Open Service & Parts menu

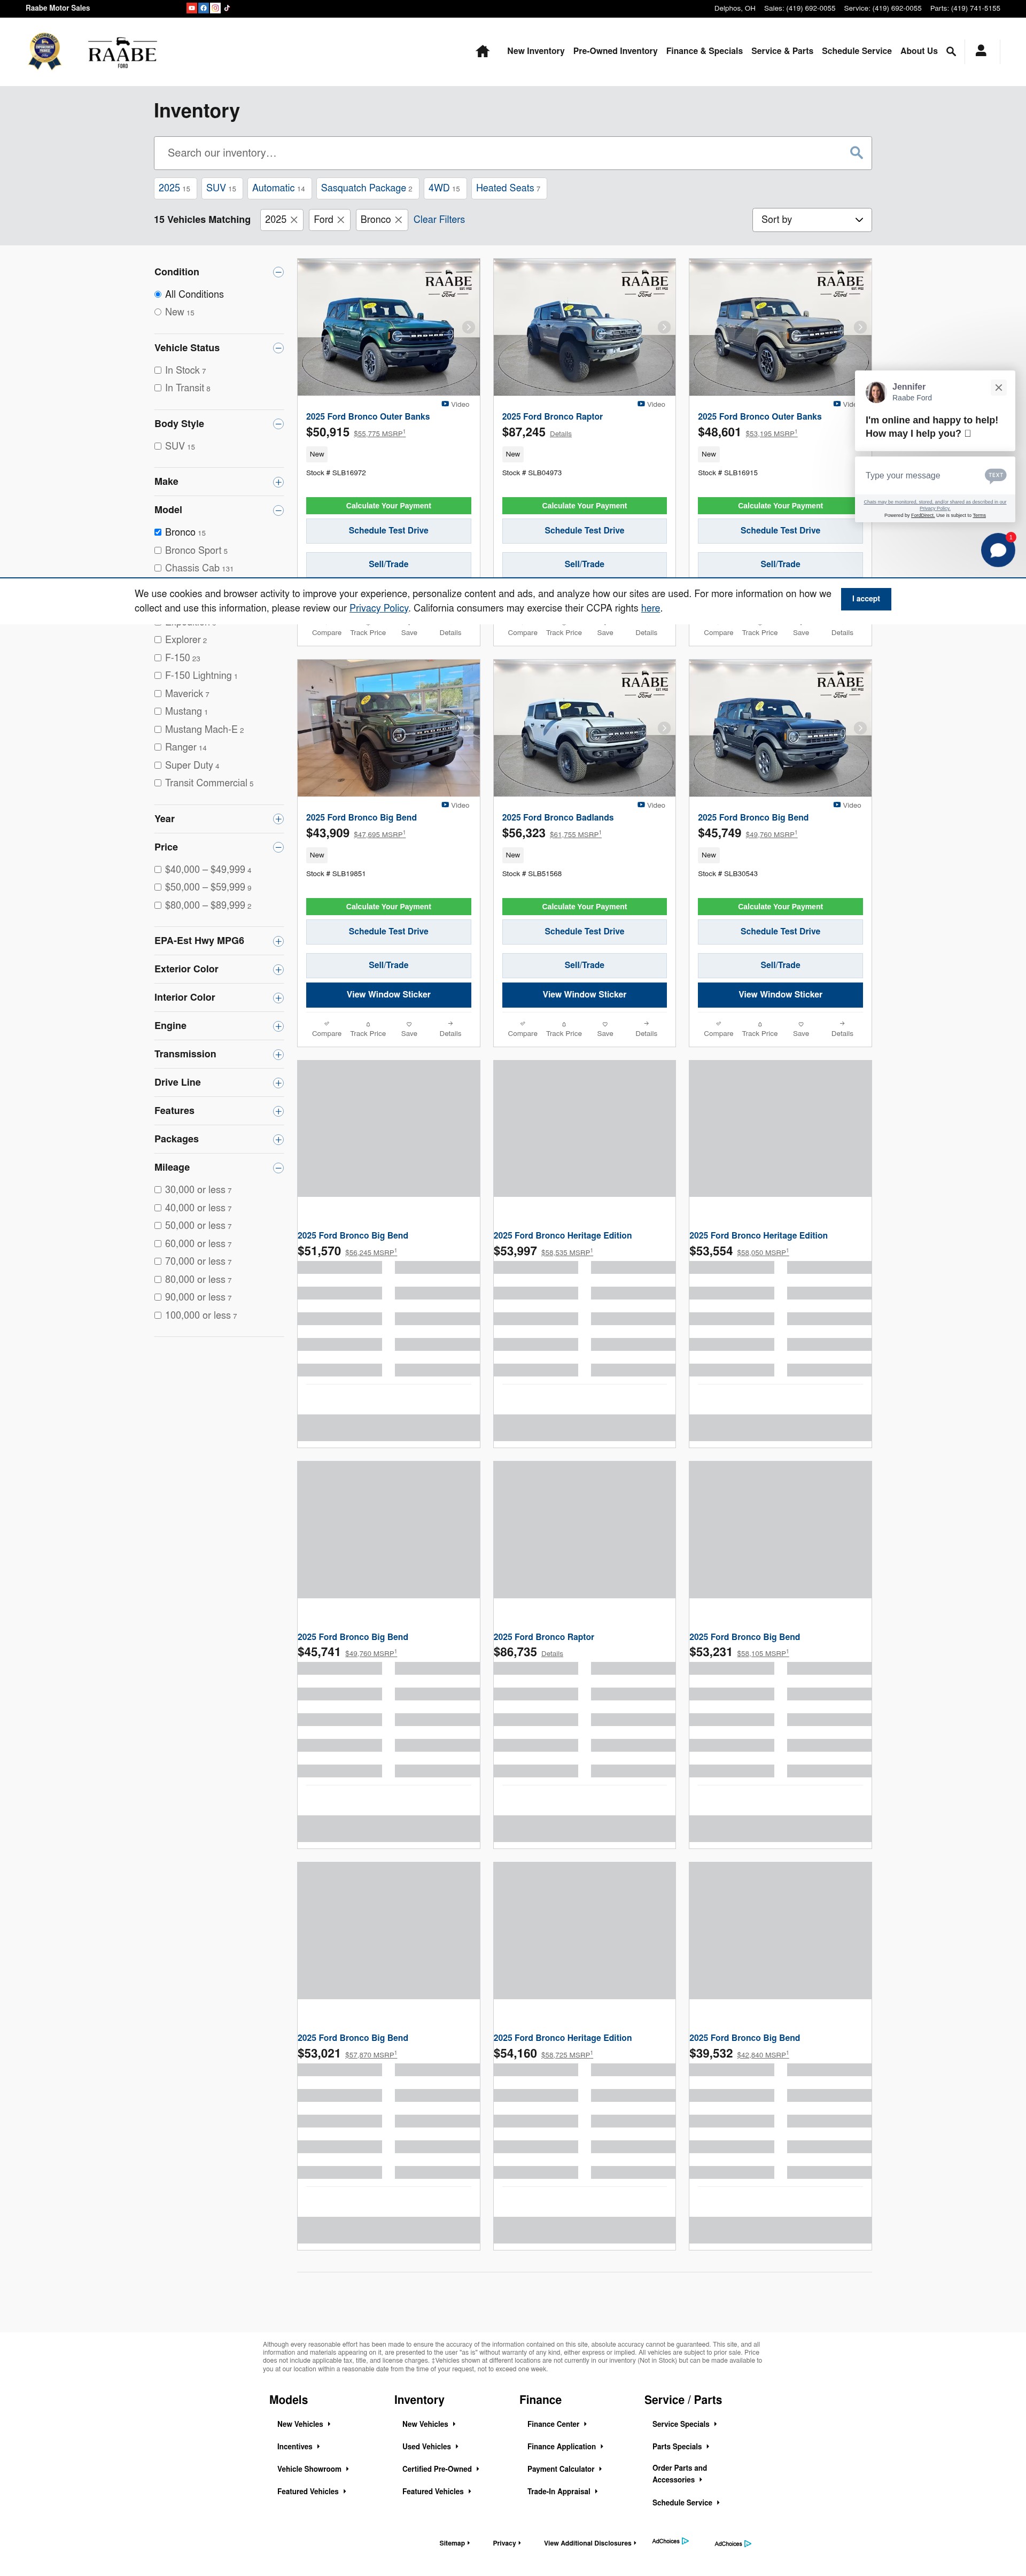[782, 51]
